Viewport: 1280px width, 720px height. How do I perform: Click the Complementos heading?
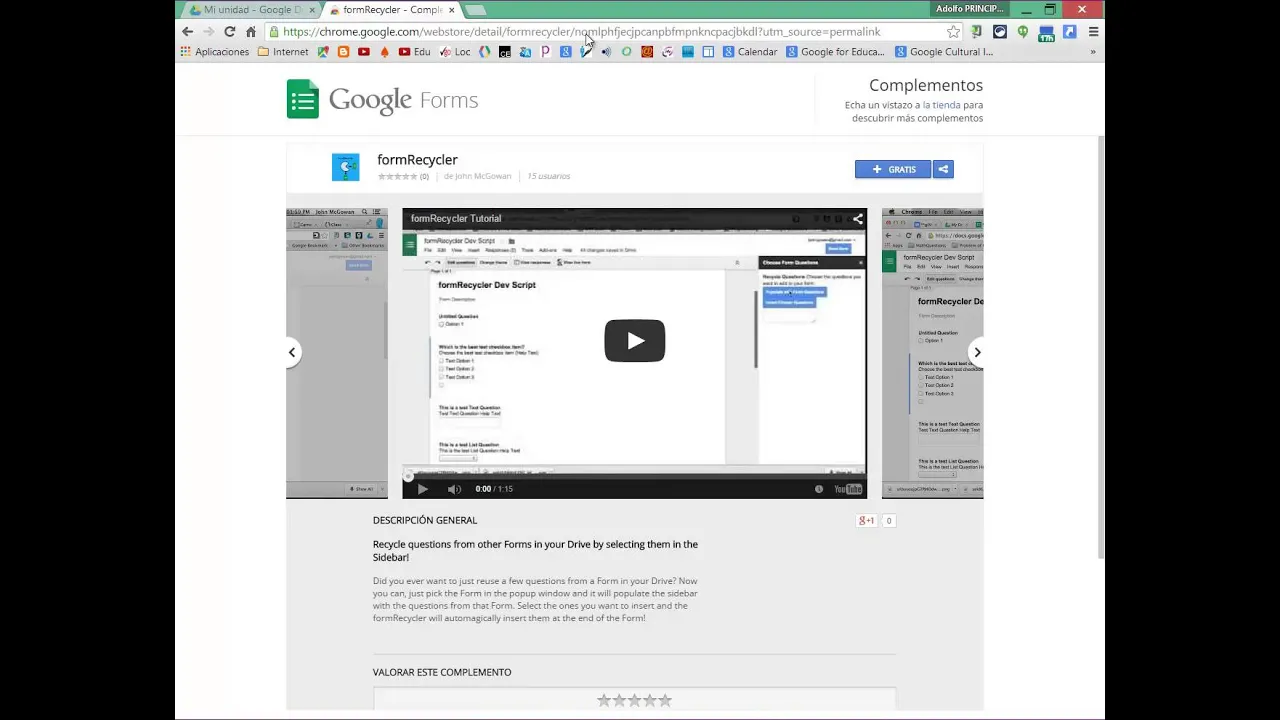coord(926,85)
